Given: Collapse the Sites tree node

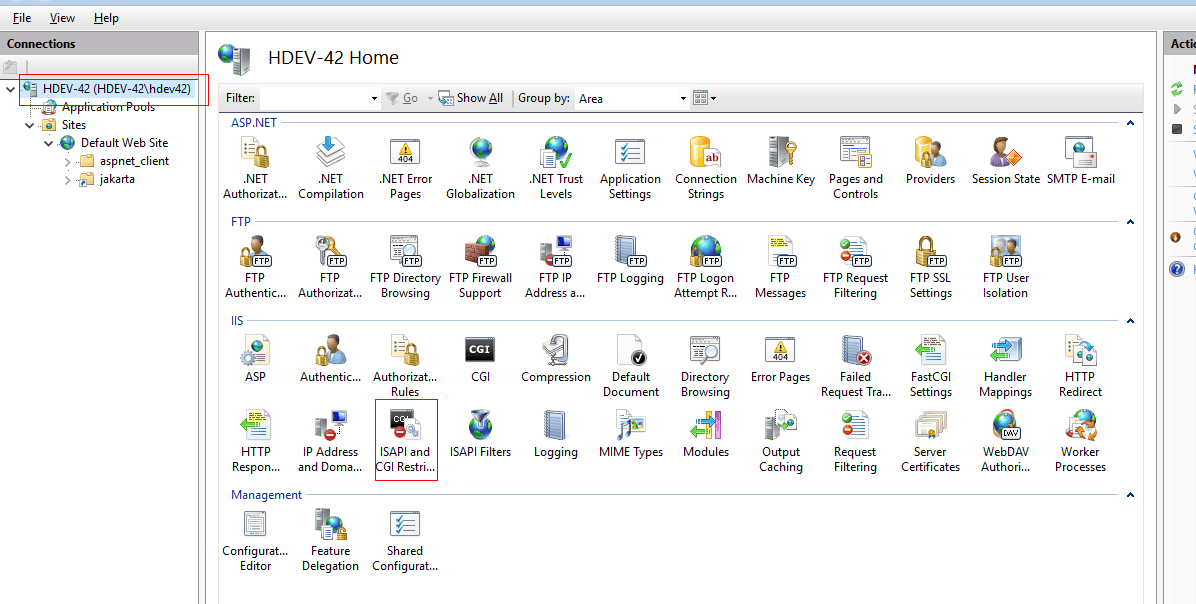Looking at the screenshot, I should coord(30,125).
